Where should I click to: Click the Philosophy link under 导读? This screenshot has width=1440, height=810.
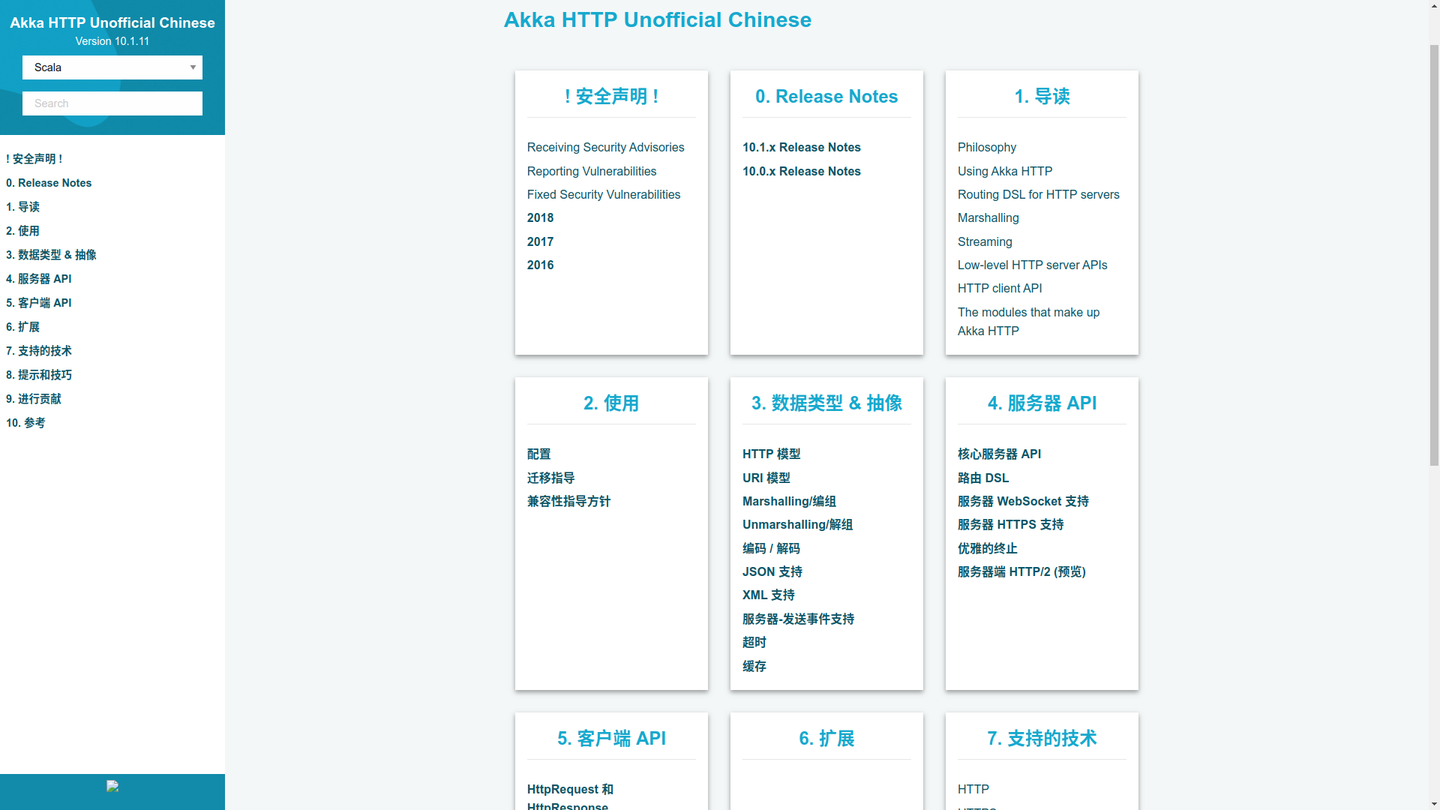pyautogui.click(x=987, y=147)
